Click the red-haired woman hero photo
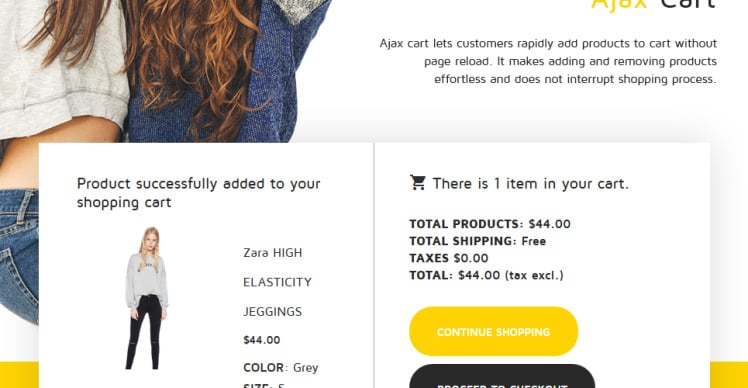748x388 pixels. [x=165, y=71]
